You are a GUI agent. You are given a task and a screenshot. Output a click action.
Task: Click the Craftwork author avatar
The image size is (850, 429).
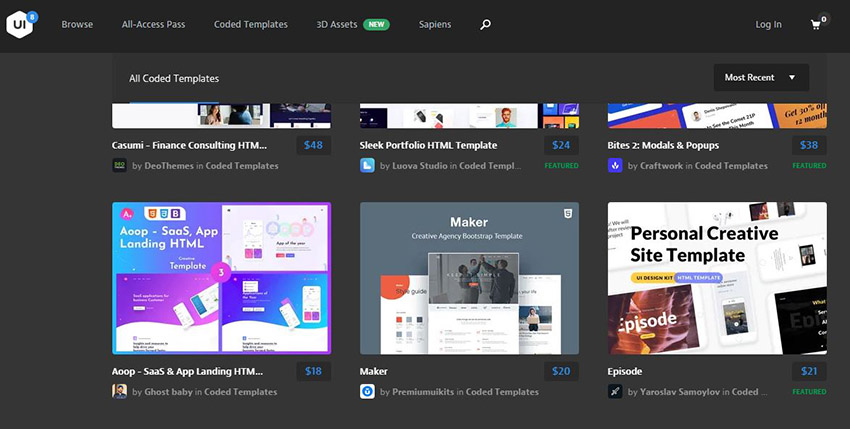pos(615,165)
